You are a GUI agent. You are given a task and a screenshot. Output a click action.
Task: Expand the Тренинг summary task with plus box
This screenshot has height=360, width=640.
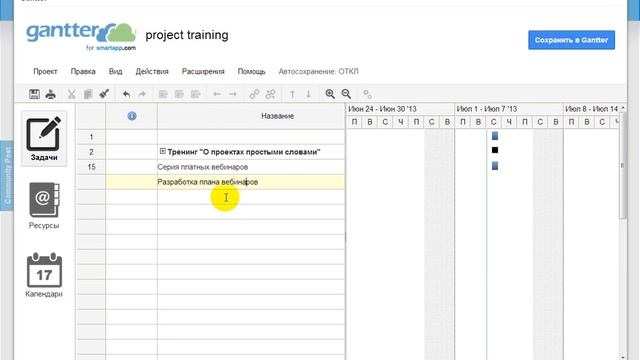pyautogui.click(x=162, y=151)
